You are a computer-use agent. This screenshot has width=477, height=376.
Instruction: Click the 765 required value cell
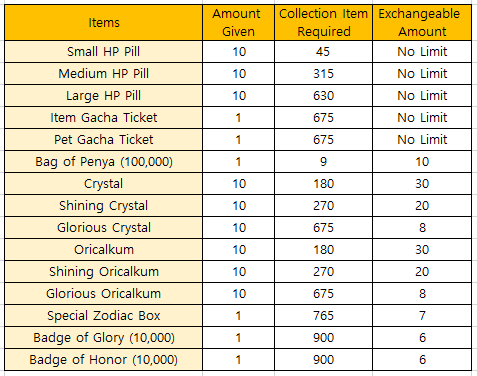323,316
